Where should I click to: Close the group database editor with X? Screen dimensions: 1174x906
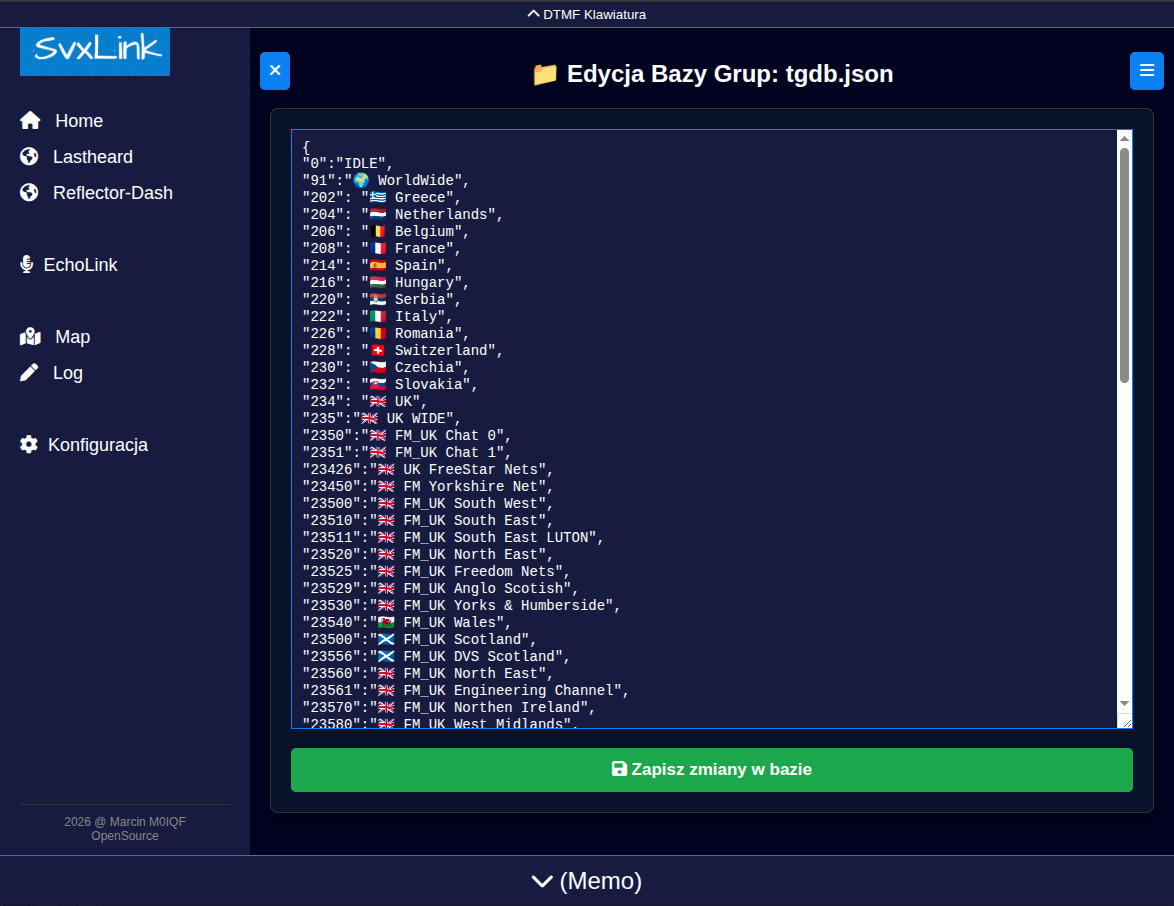click(275, 71)
